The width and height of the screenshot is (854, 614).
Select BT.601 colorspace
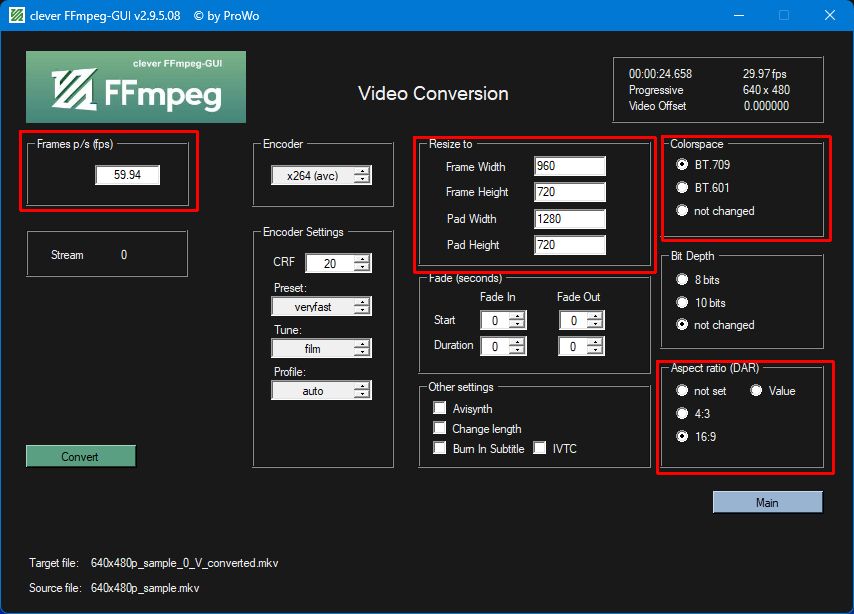tap(682, 187)
